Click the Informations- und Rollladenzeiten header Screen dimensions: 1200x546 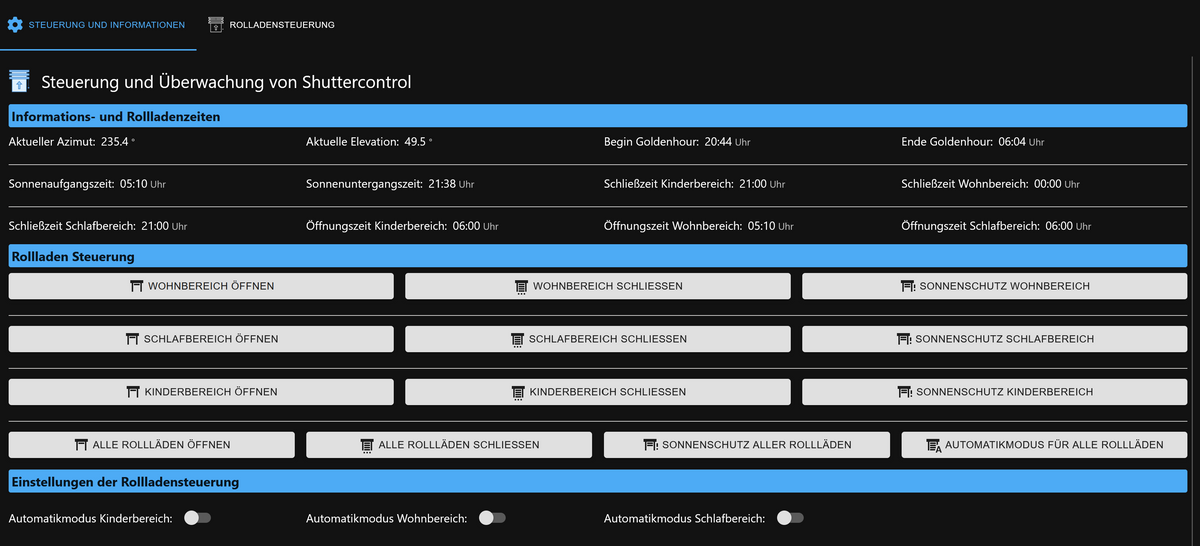tap(598, 116)
